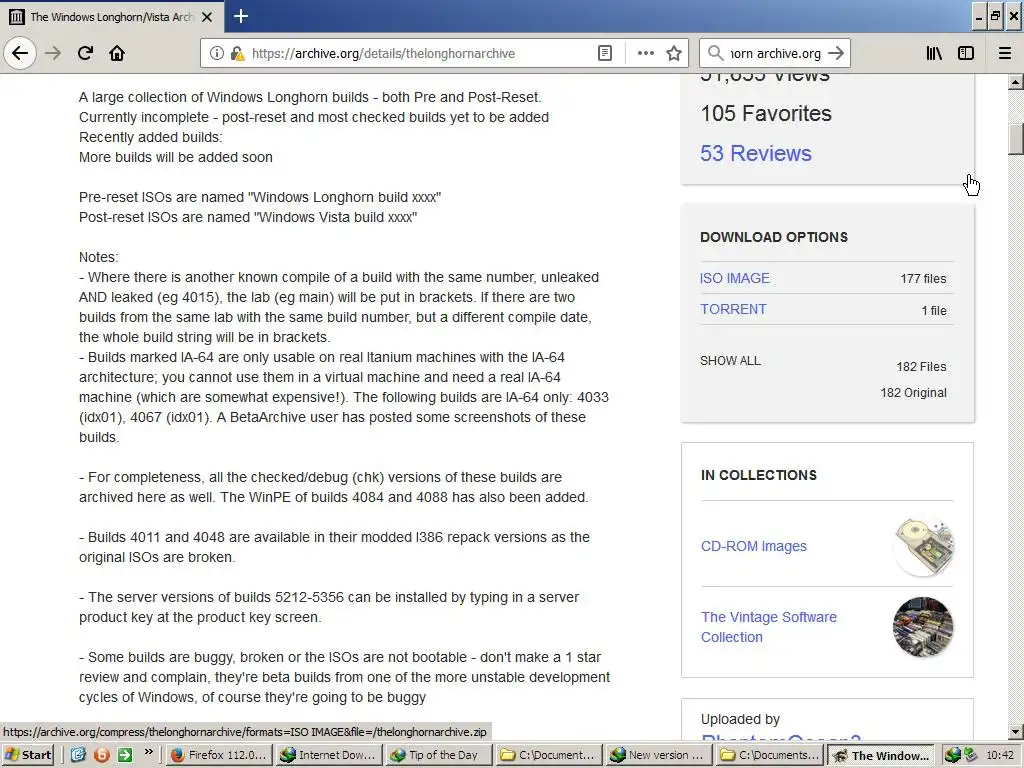Open the ISO IMAGE download option

tap(735, 278)
